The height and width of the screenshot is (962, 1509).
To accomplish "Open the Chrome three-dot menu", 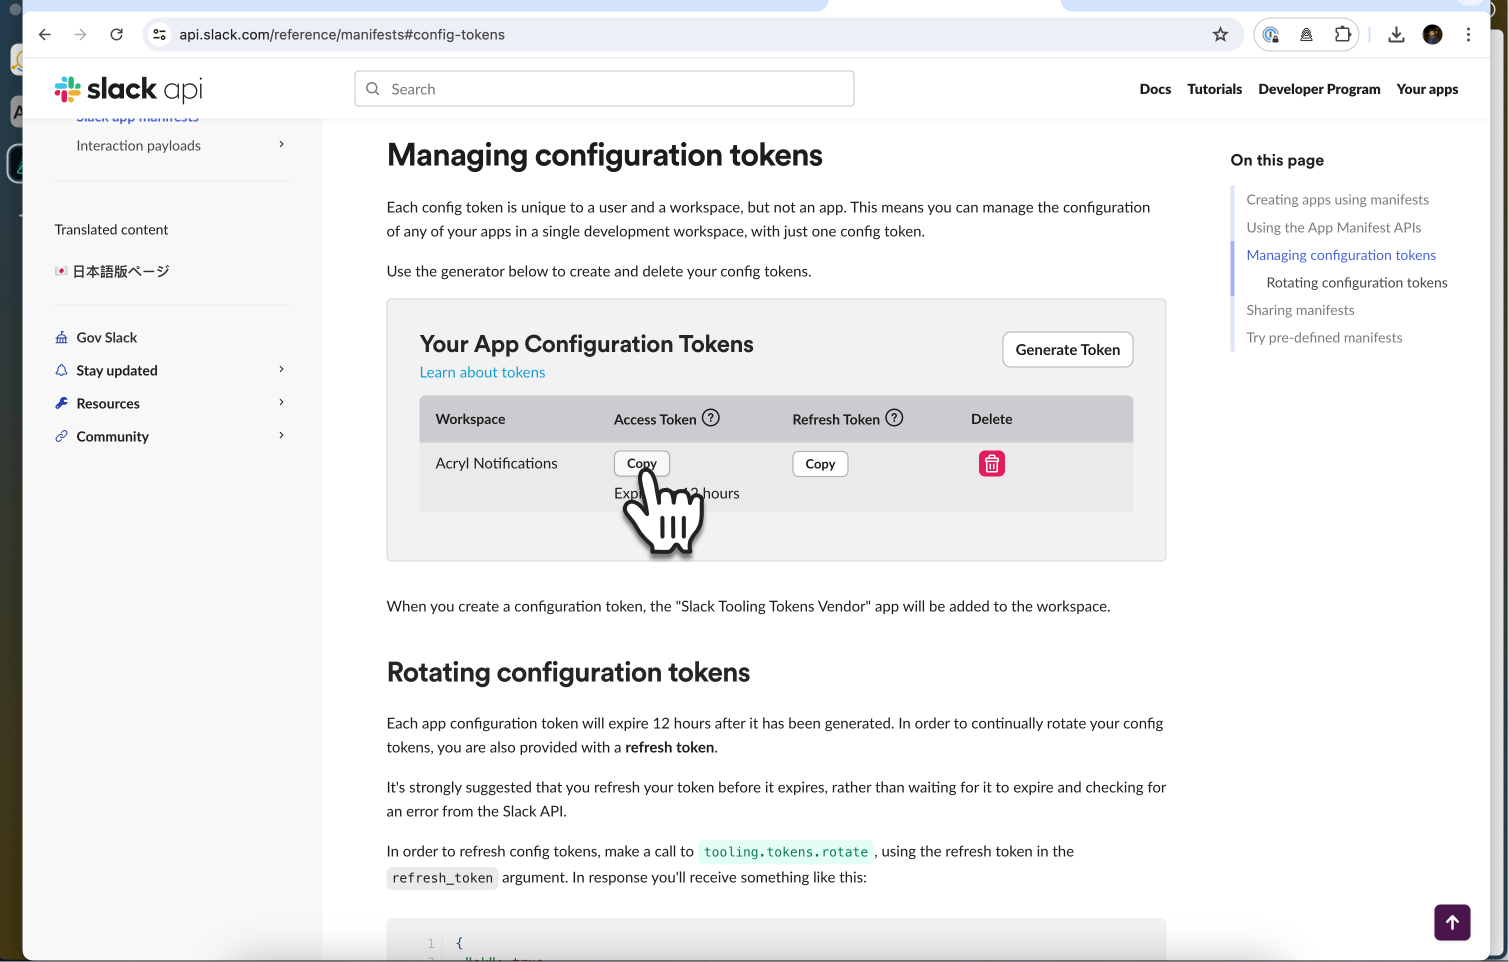I will tap(1468, 34).
